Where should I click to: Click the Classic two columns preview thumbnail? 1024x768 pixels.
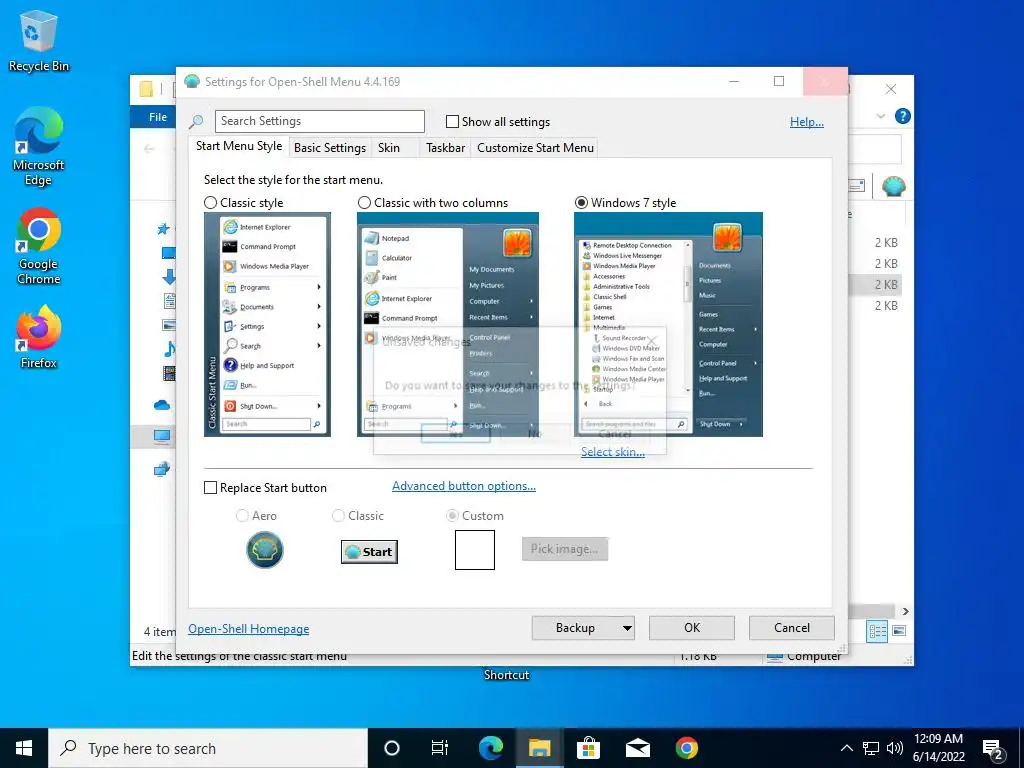(x=448, y=325)
